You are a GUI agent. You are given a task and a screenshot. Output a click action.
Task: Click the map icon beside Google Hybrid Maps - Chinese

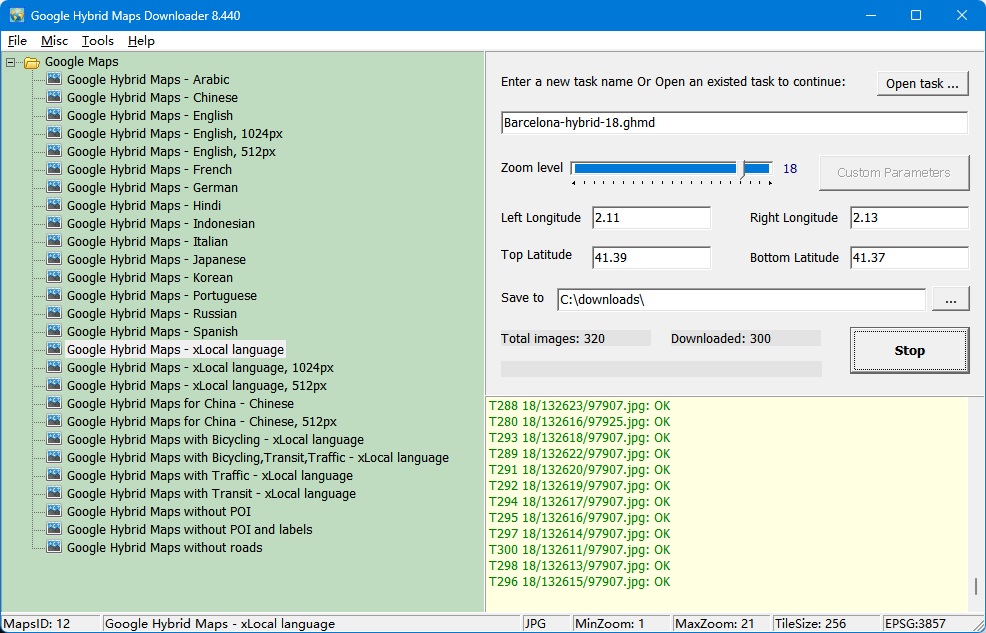(x=54, y=97)
